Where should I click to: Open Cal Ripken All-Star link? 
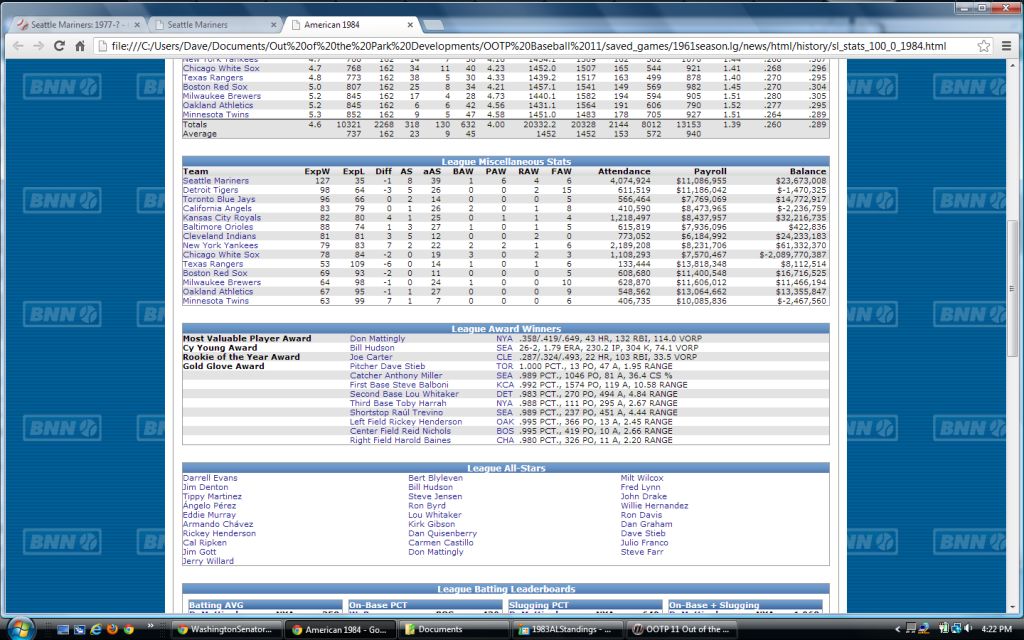click(x=205, y=542)
